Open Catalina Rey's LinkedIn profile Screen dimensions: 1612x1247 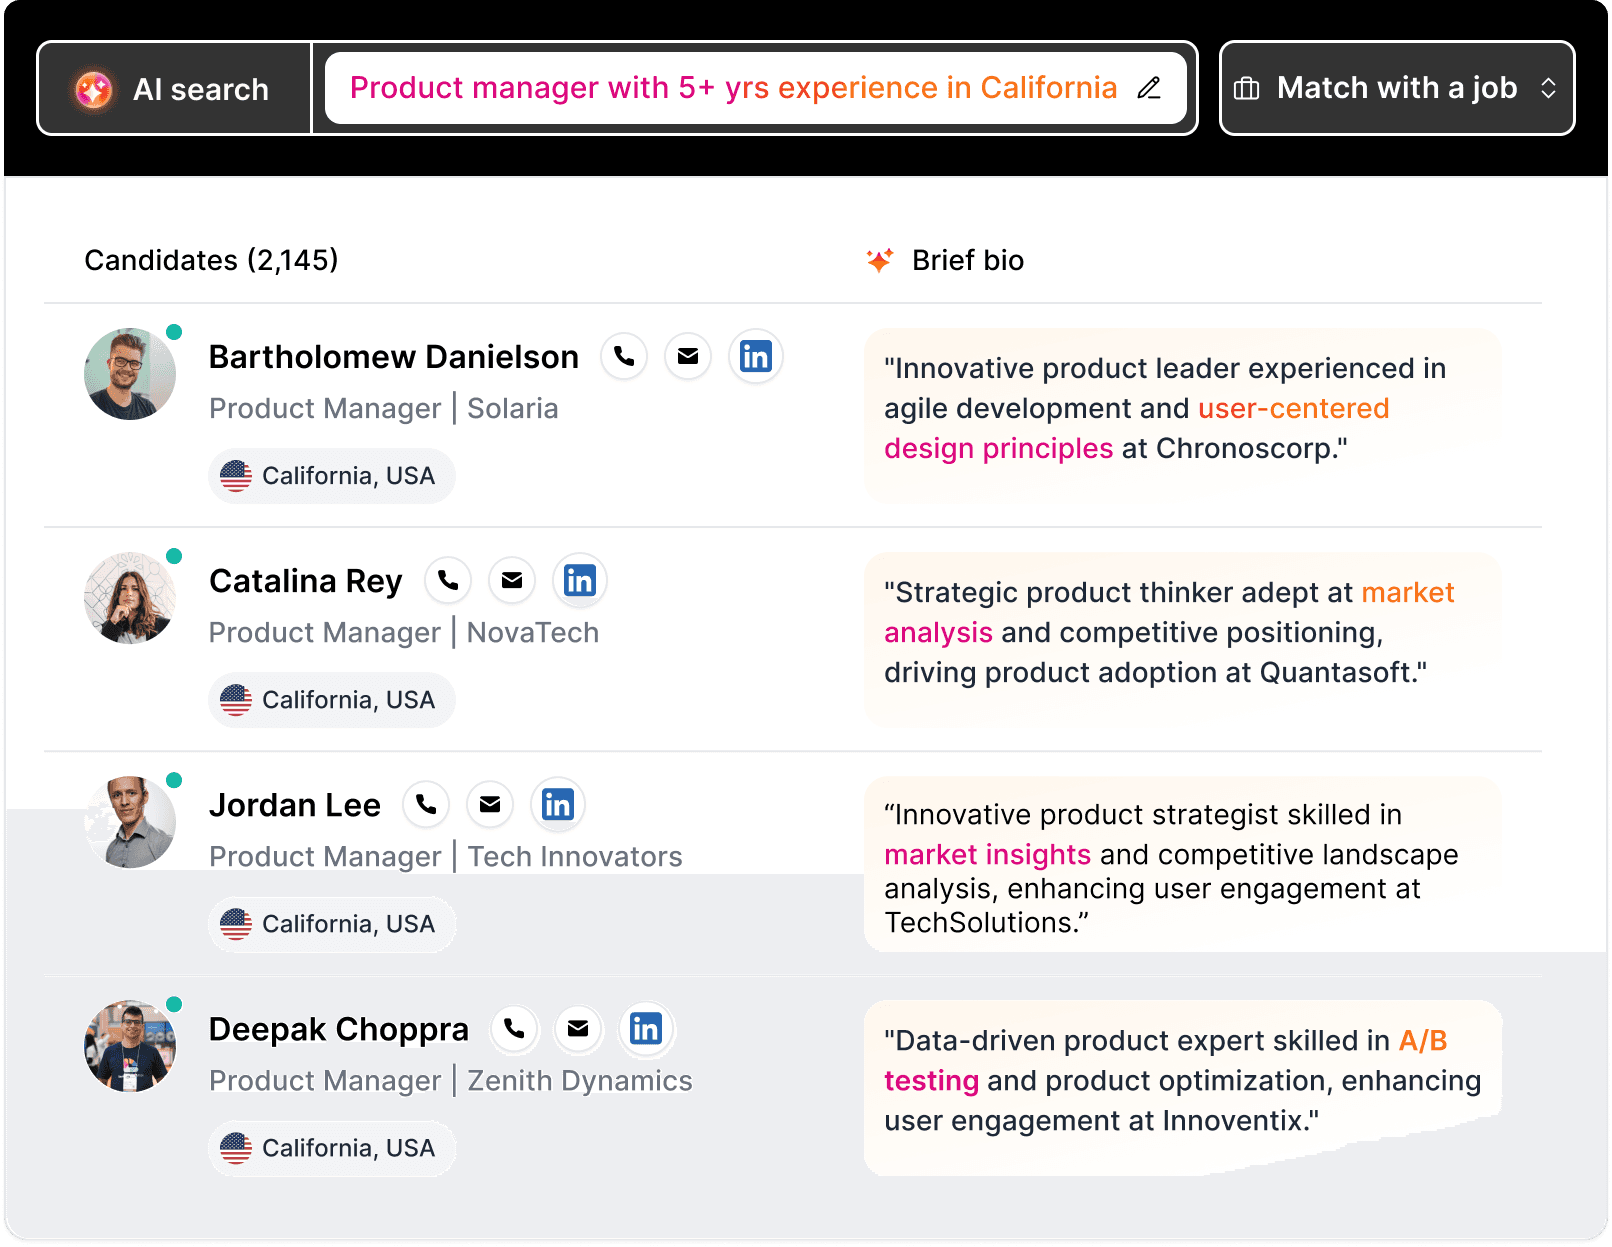(580, 580)
